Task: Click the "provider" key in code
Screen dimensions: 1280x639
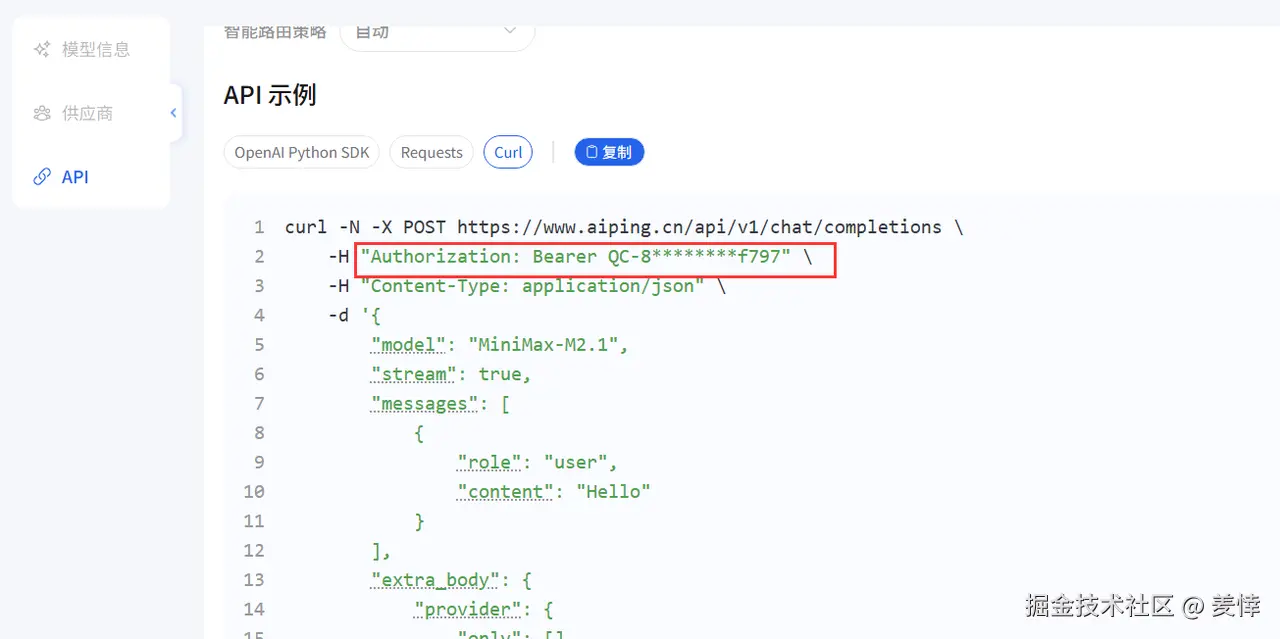Action: coord(467,609)
